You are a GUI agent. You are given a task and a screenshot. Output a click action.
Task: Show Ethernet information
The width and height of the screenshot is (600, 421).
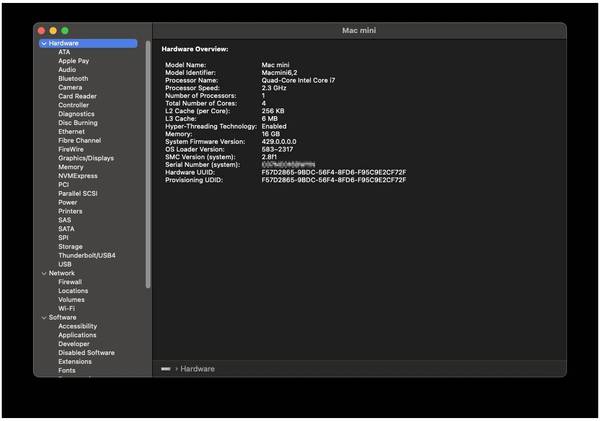[72, 132]
